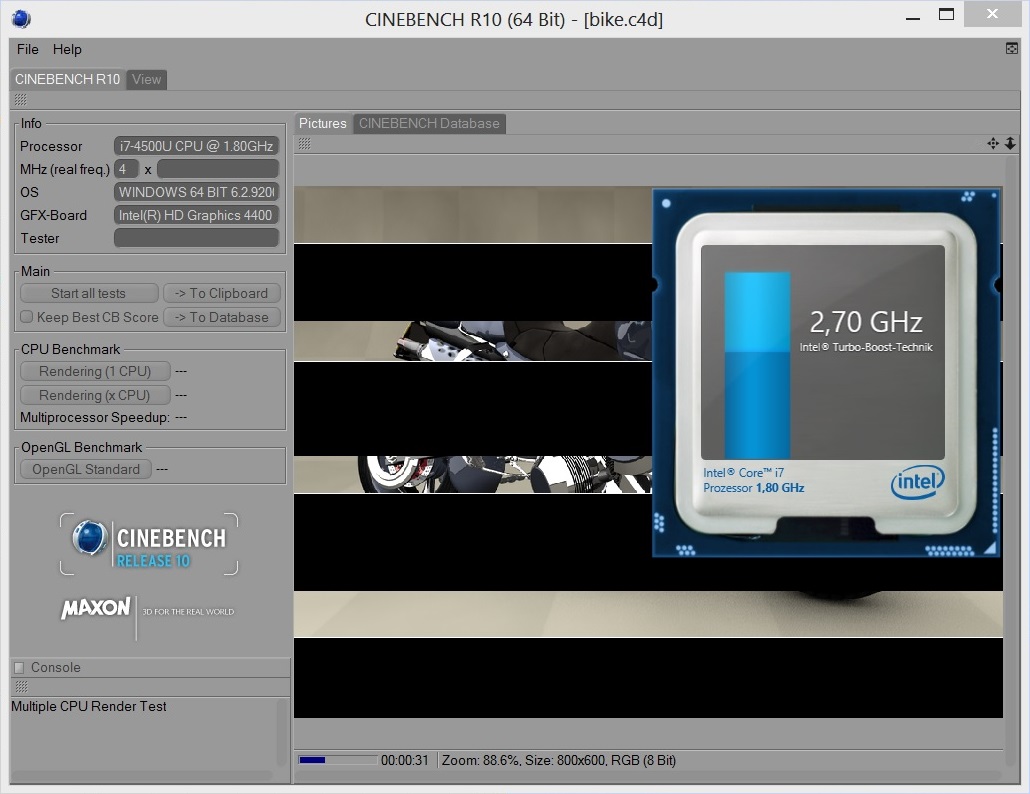This screenshot has width=1030, height=794.
Task: Click the grip handle below Pictures tab
Action: [x=304, y=143]
